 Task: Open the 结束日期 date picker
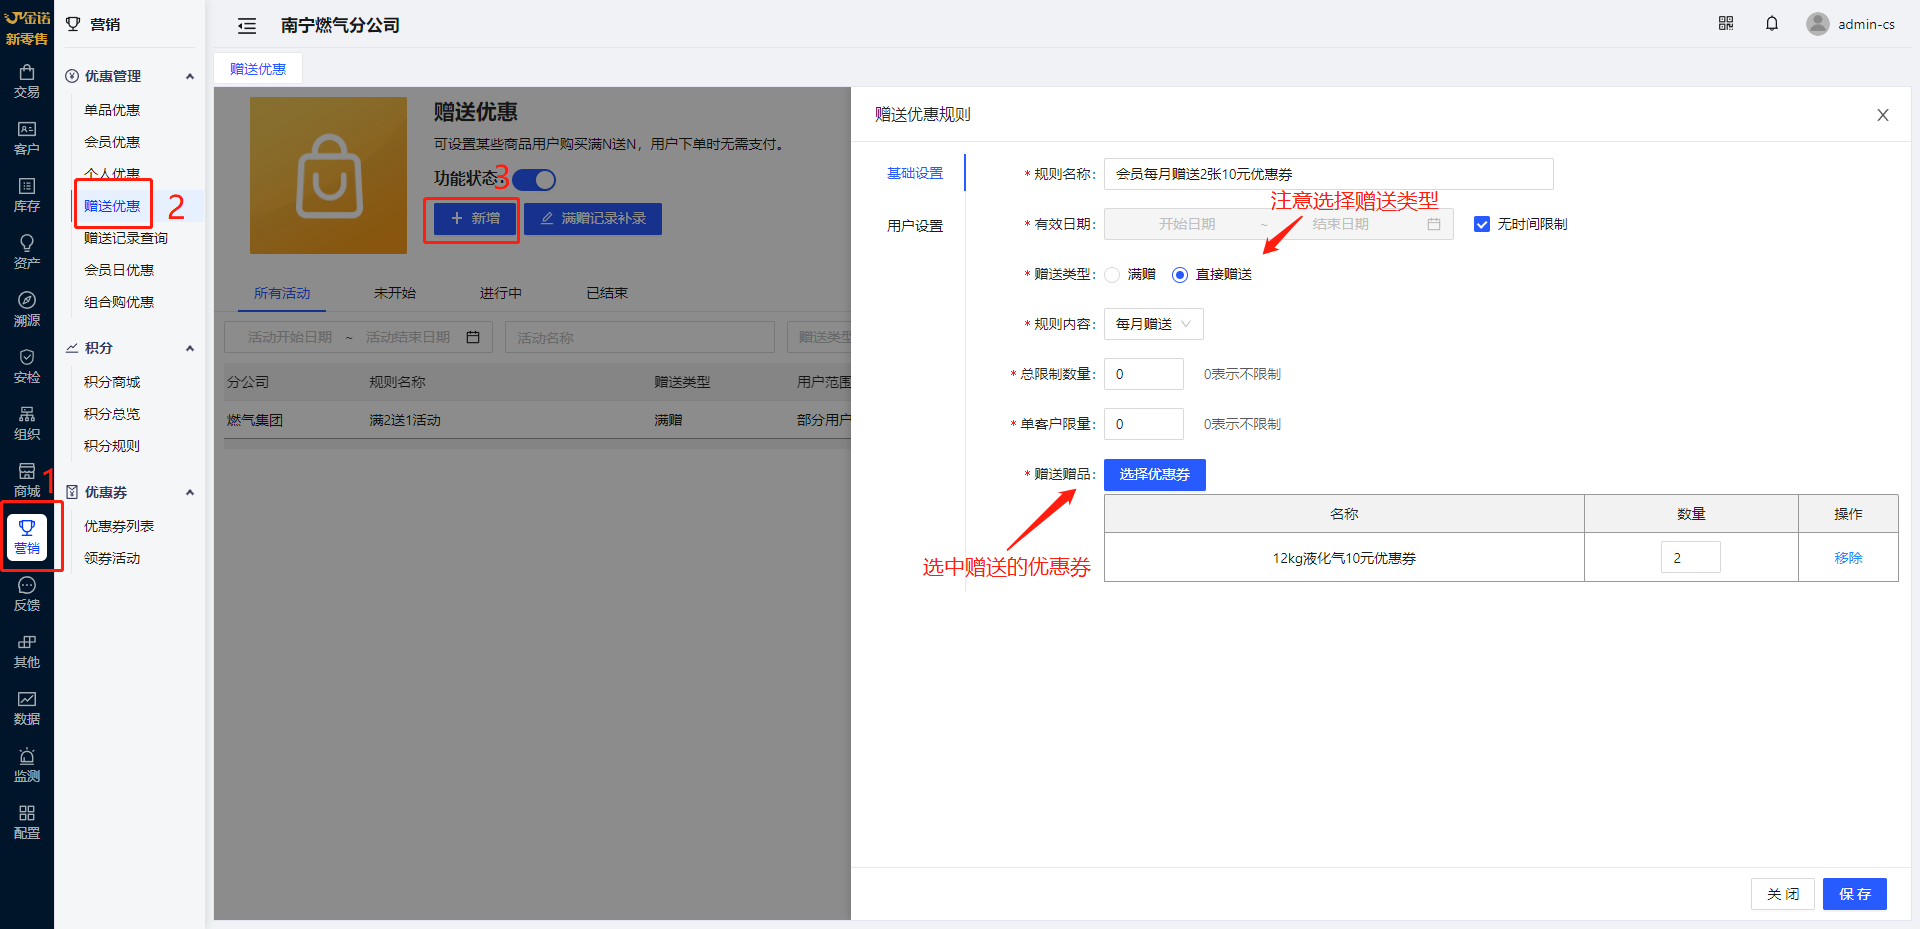[x=1340, y=224]
